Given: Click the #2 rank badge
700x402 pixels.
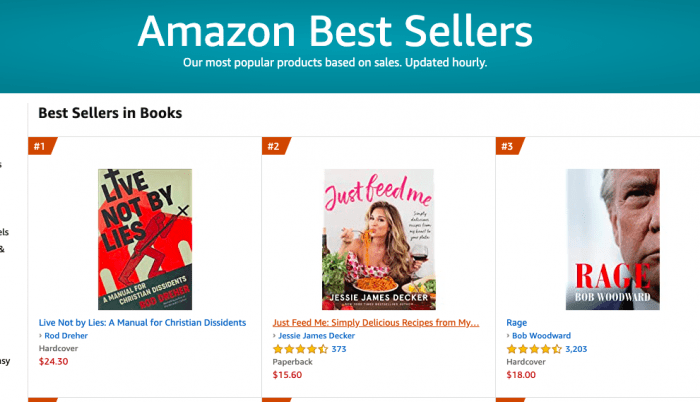Looking at the screenshot, I should point(274,147).
